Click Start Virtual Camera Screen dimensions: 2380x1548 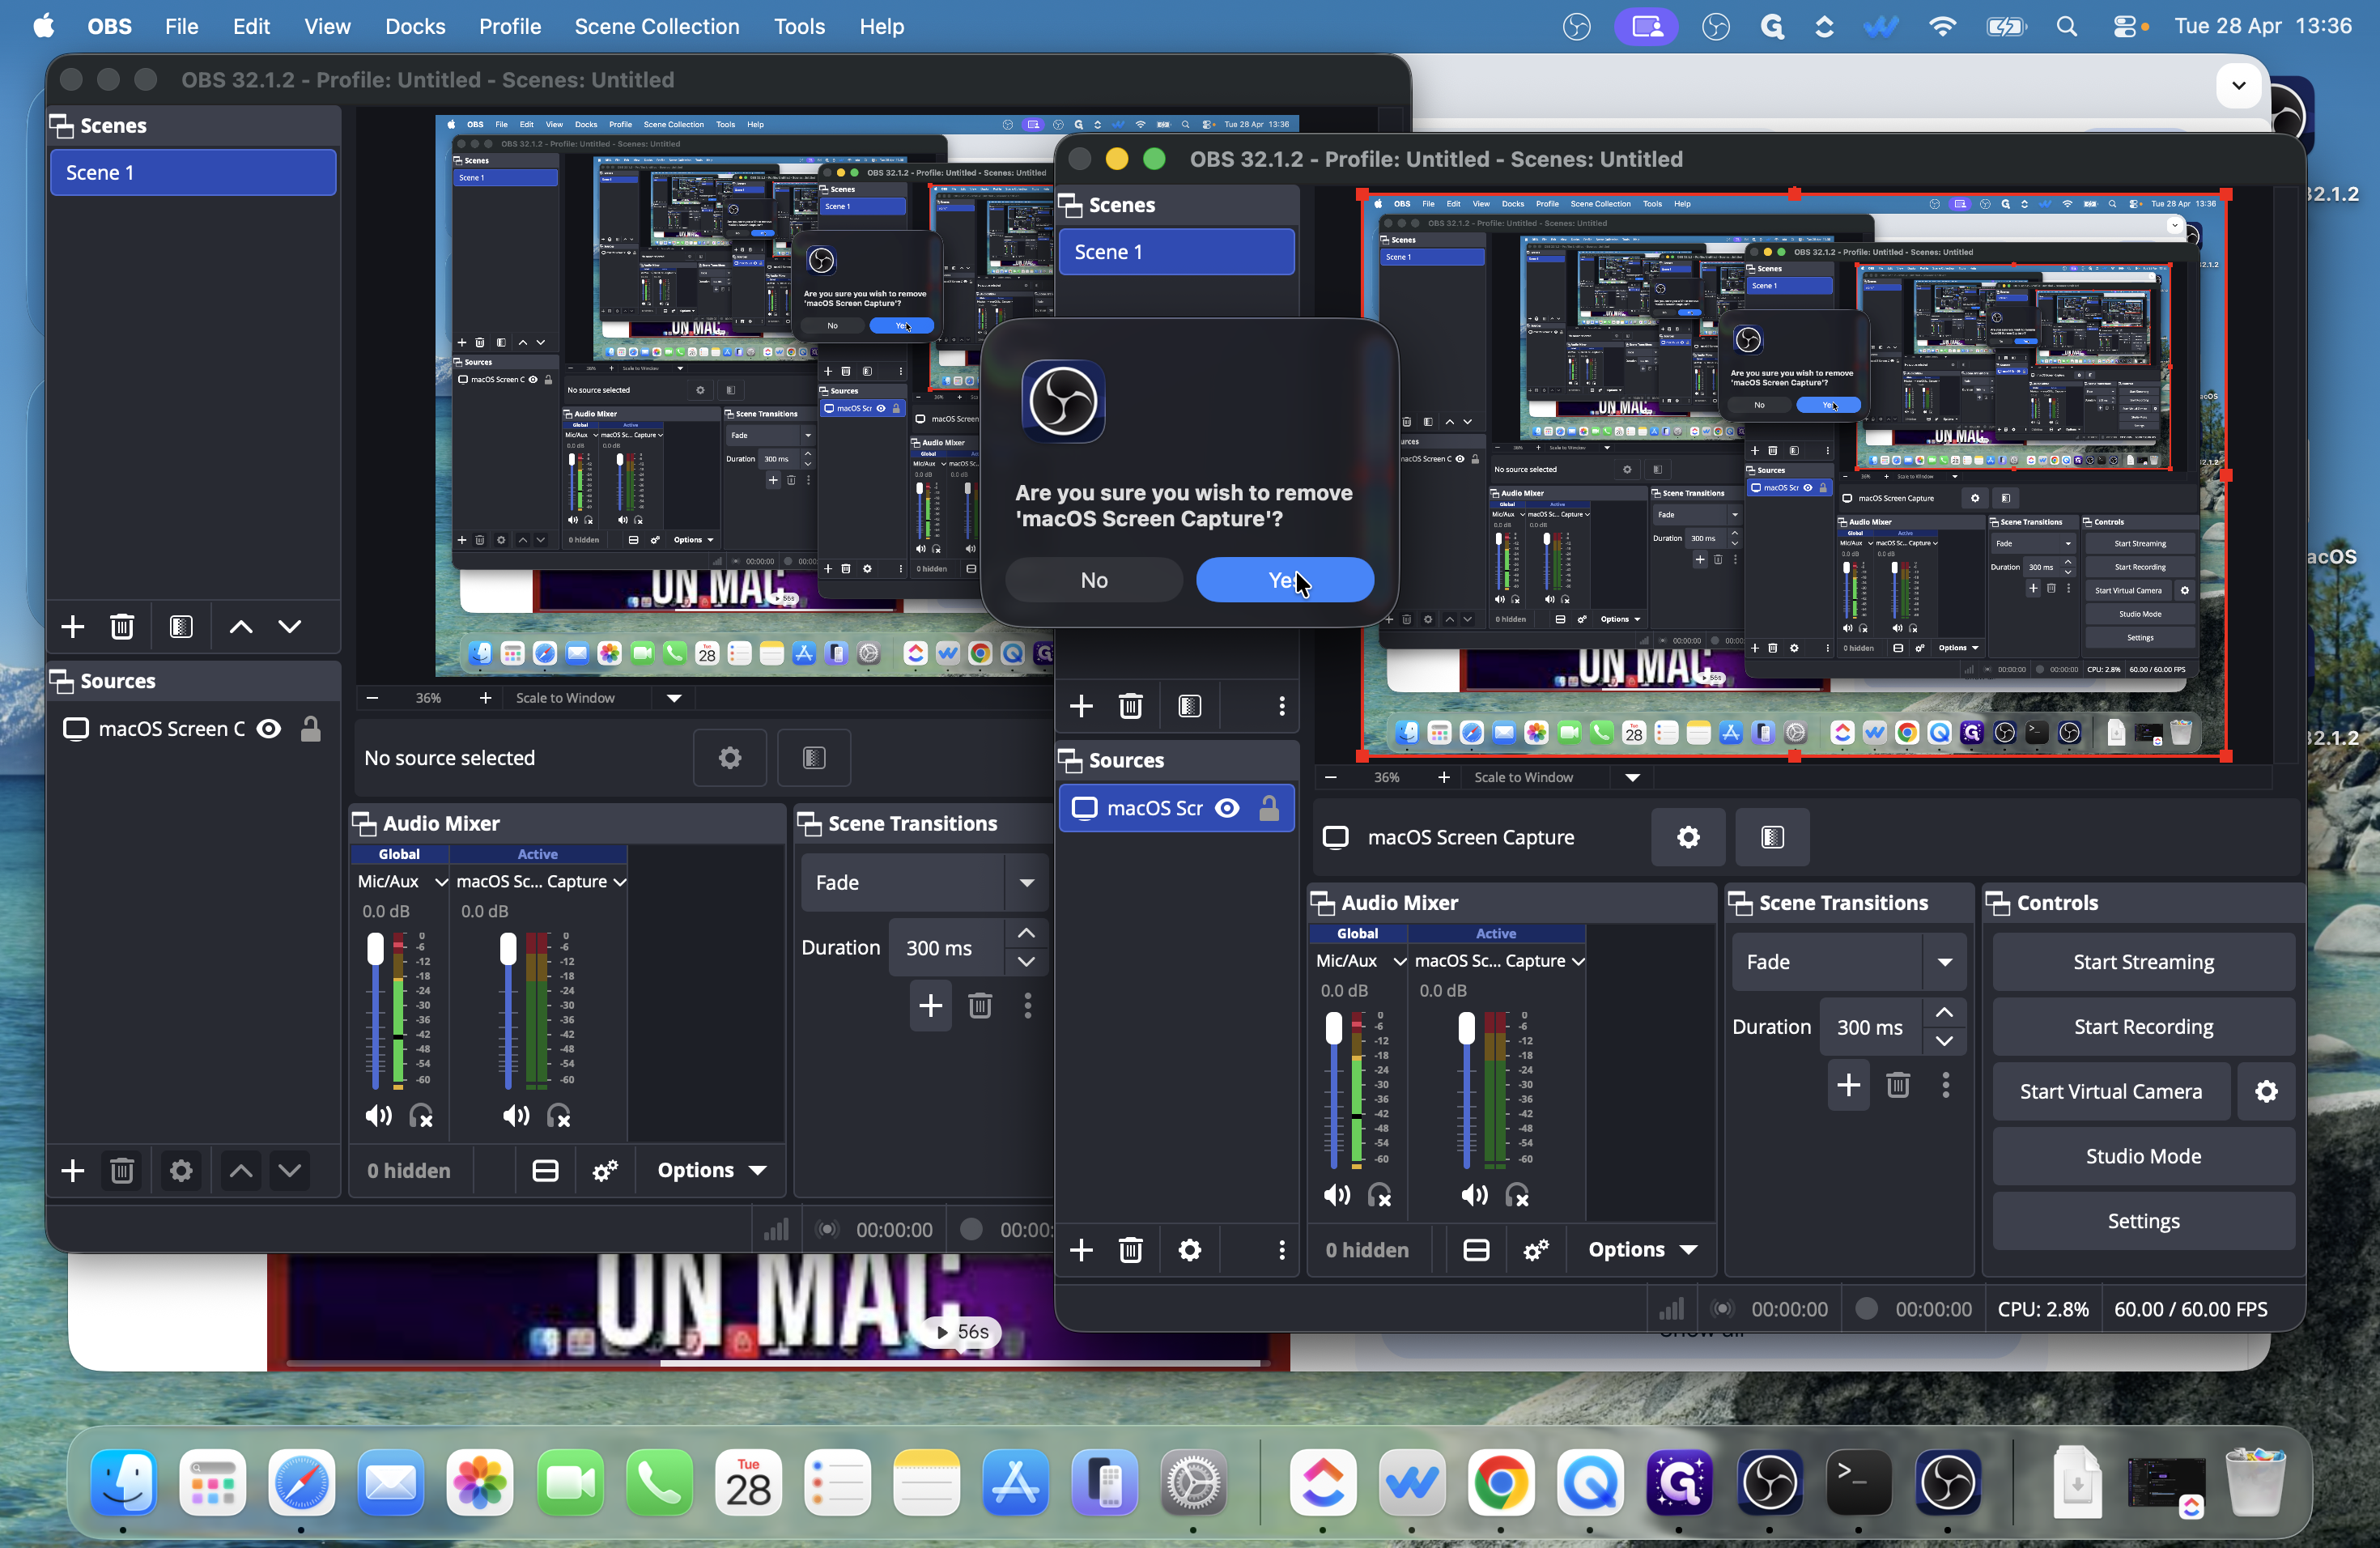[x=2111, y=1091]
